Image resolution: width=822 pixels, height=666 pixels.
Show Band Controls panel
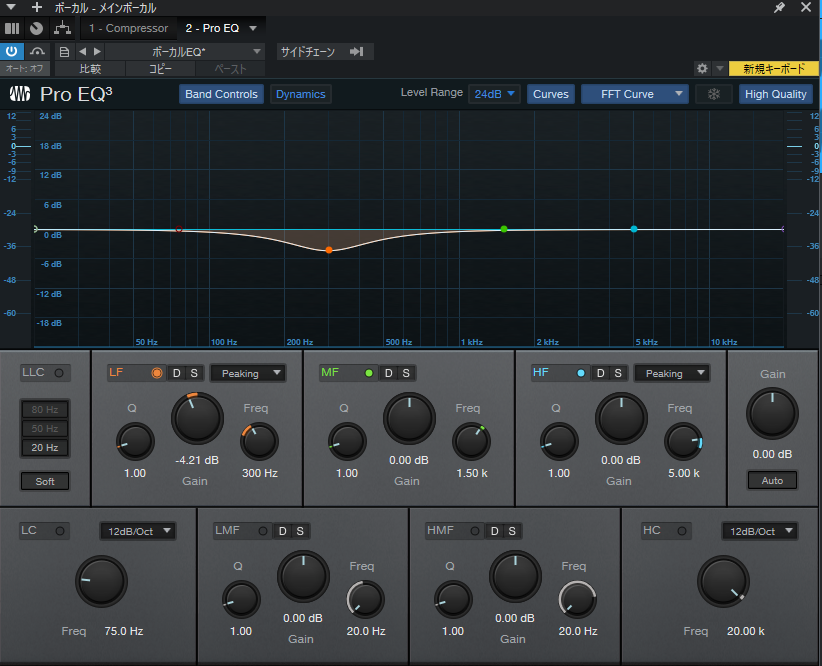click(221, 94)
